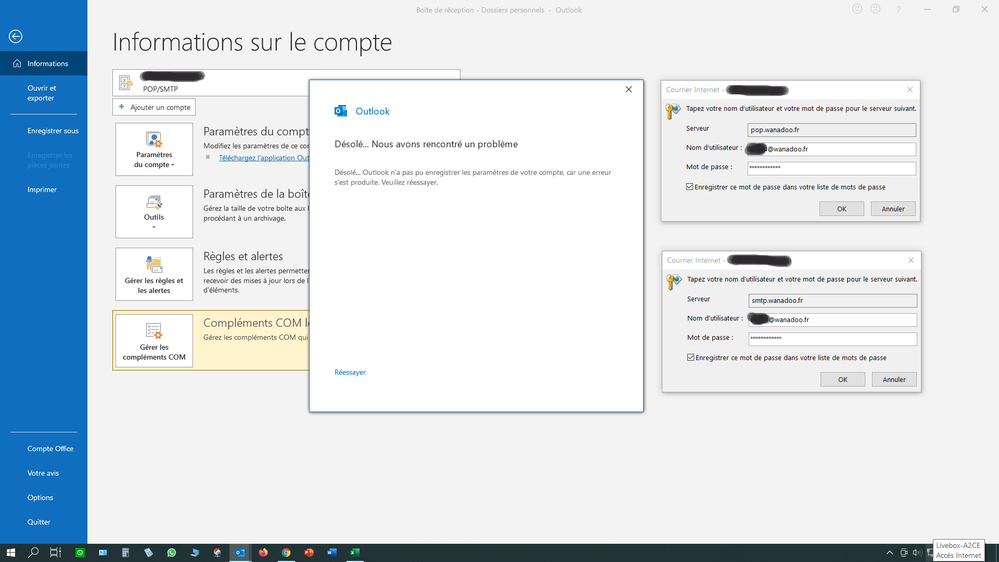Viewport: 999px width, 562px height.
Task: Select Imprimer in the sidebar
Action: point(43,189)
